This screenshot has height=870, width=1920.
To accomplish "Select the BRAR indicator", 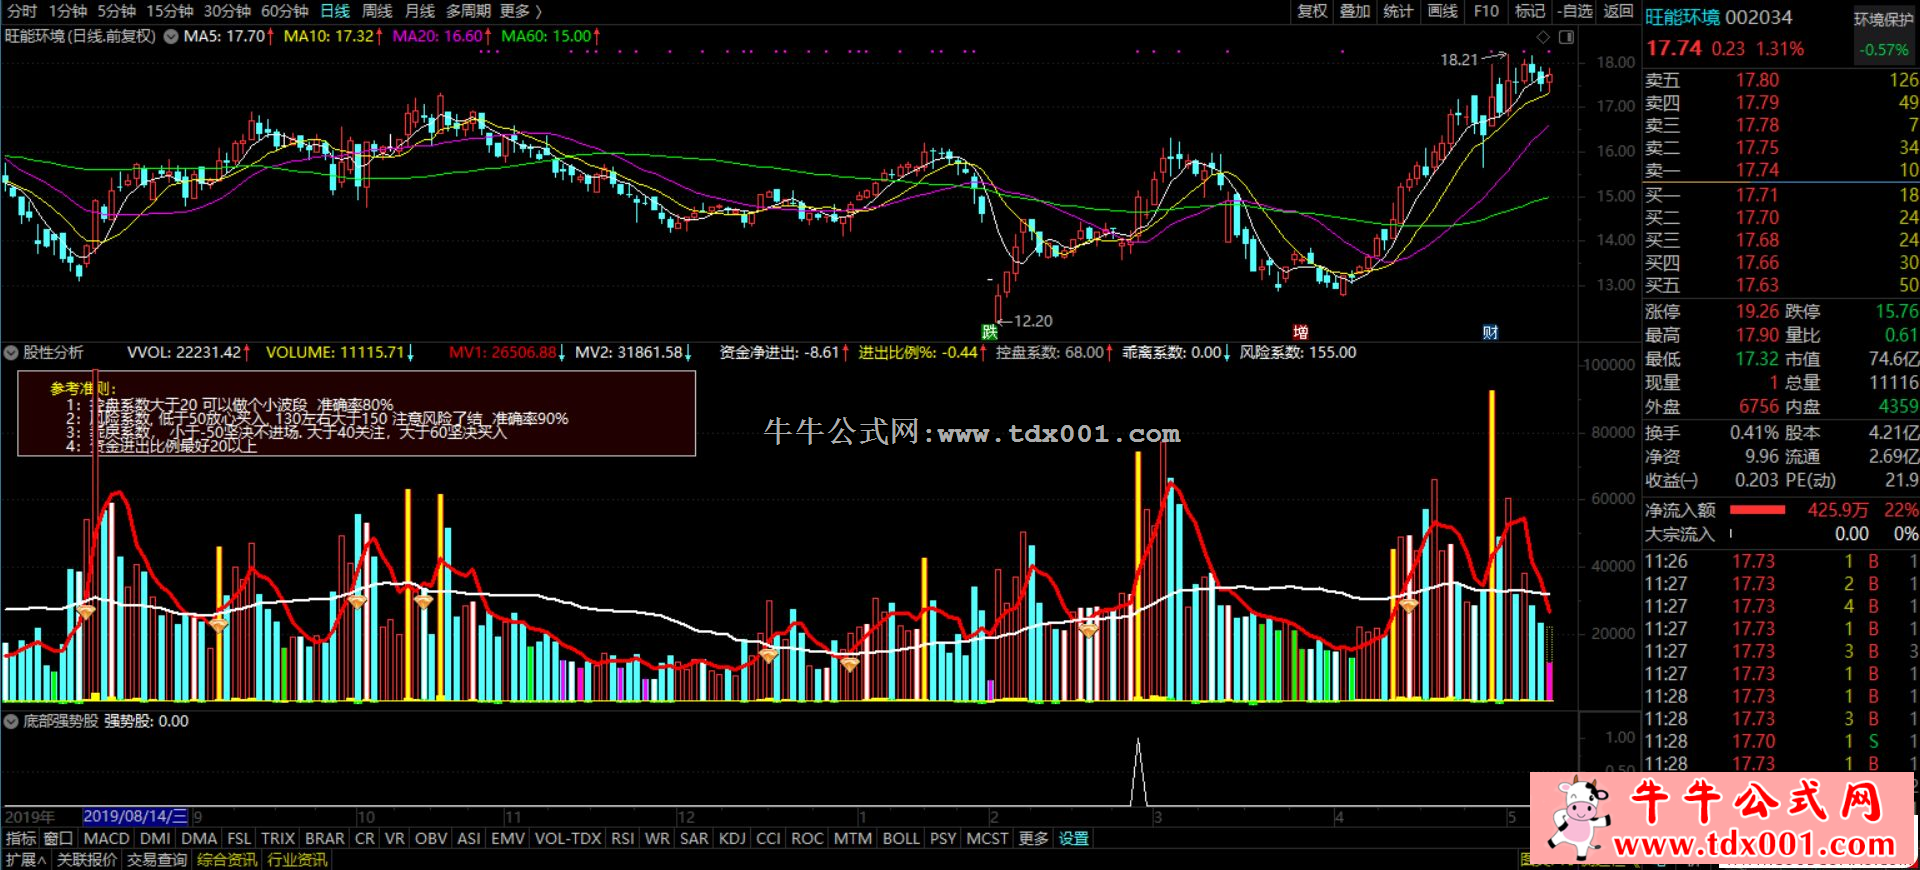I will 325,838.
